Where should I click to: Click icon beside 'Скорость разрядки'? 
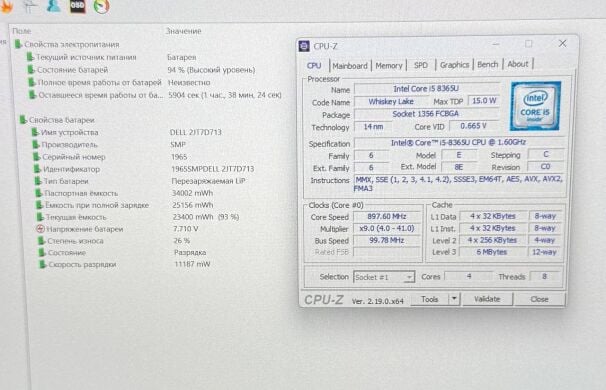43,265
